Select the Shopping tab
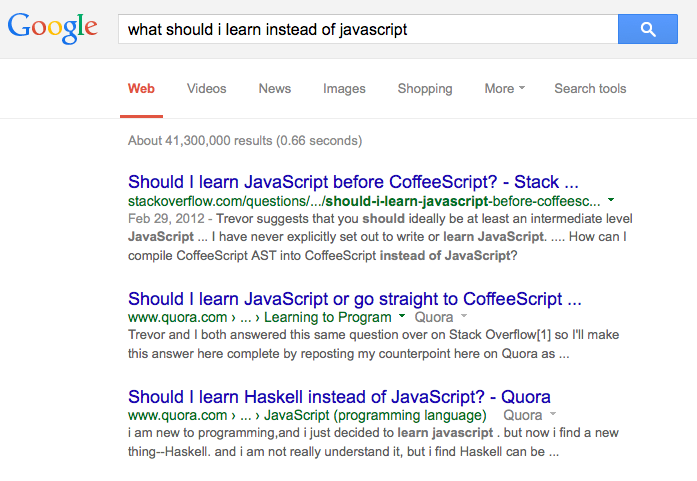 click(425, 88)
